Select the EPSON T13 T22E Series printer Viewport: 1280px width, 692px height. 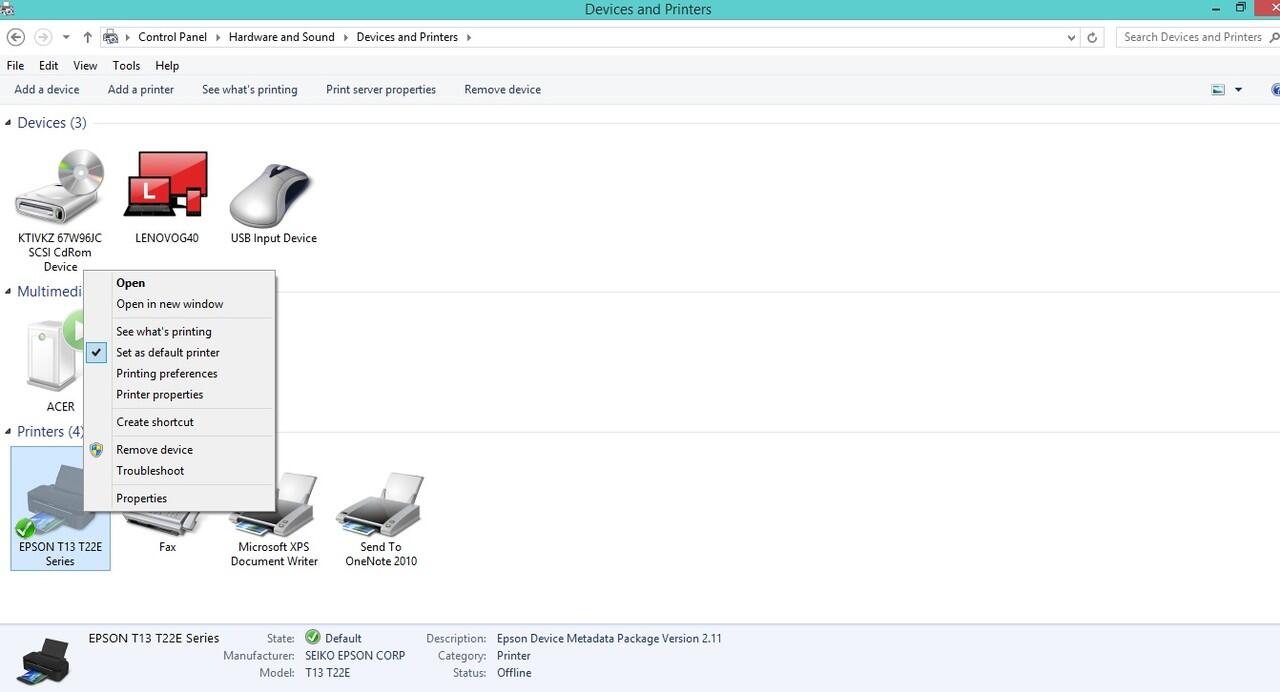(x=60, y=507)
